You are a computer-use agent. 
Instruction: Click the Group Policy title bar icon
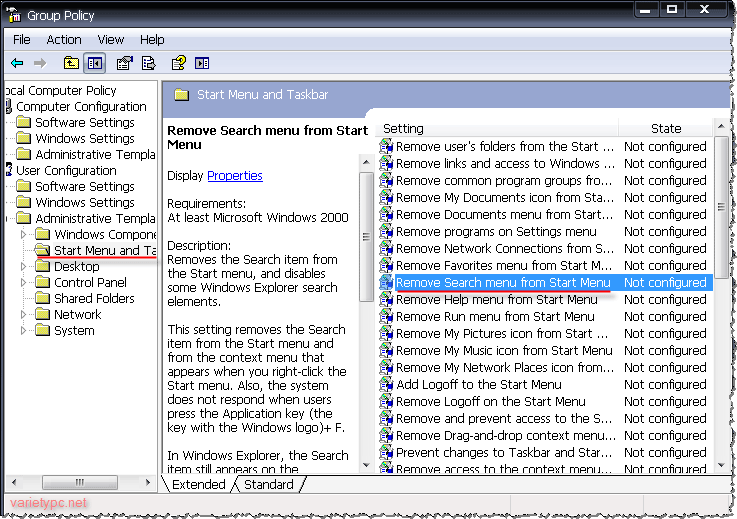coord(14,15)
